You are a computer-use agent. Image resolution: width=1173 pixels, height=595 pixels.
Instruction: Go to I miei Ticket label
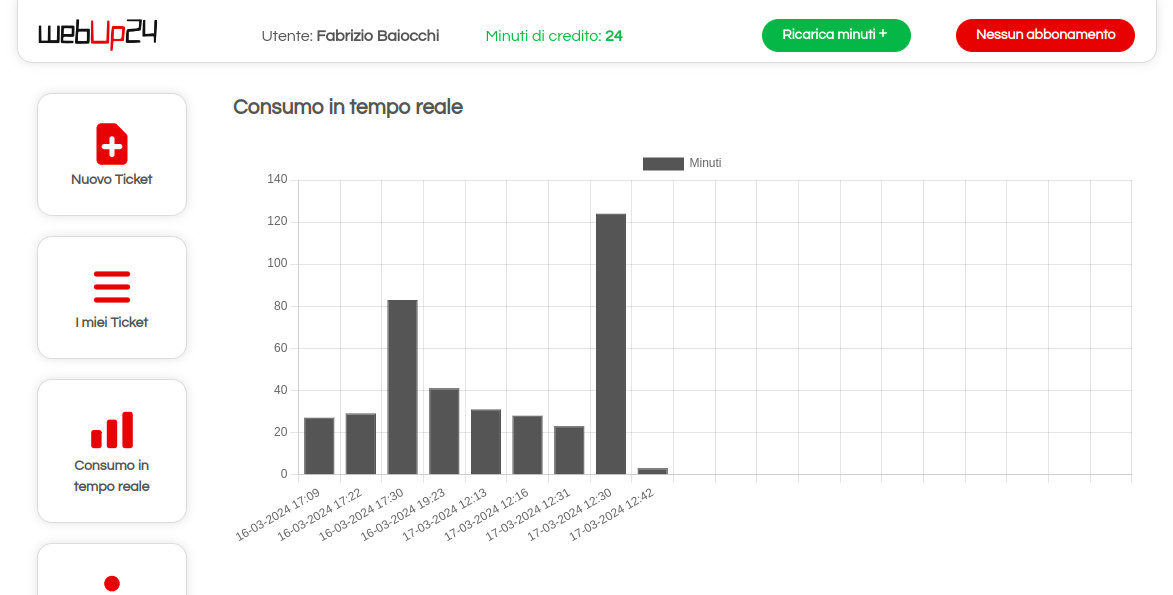click(x=112, y=323)
